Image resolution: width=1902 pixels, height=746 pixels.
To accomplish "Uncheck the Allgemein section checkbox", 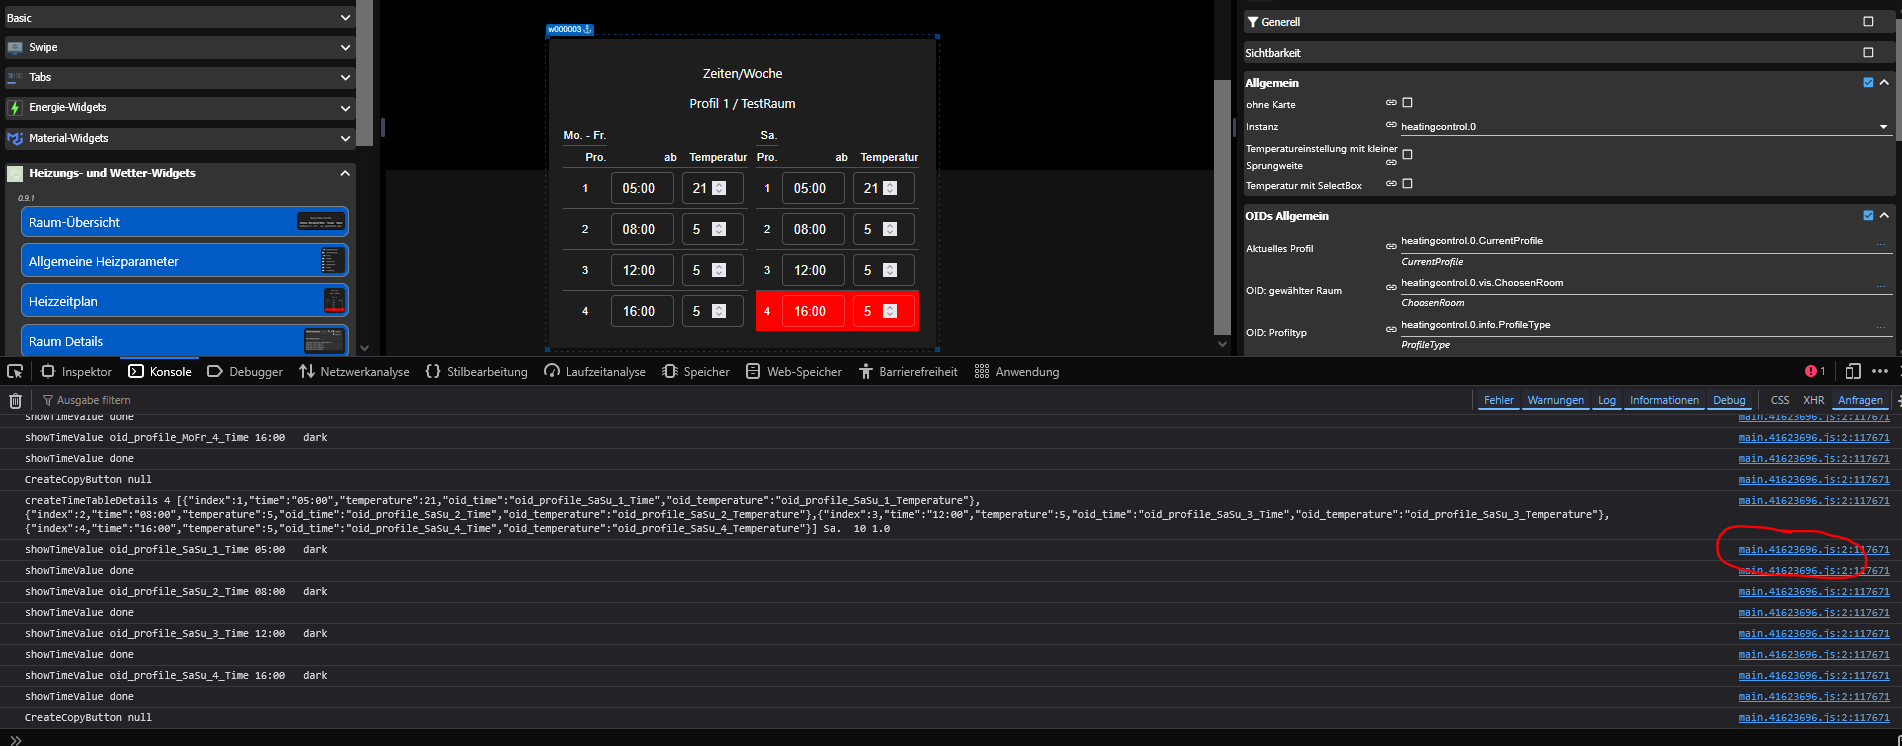I will (x=1868, y=83).
